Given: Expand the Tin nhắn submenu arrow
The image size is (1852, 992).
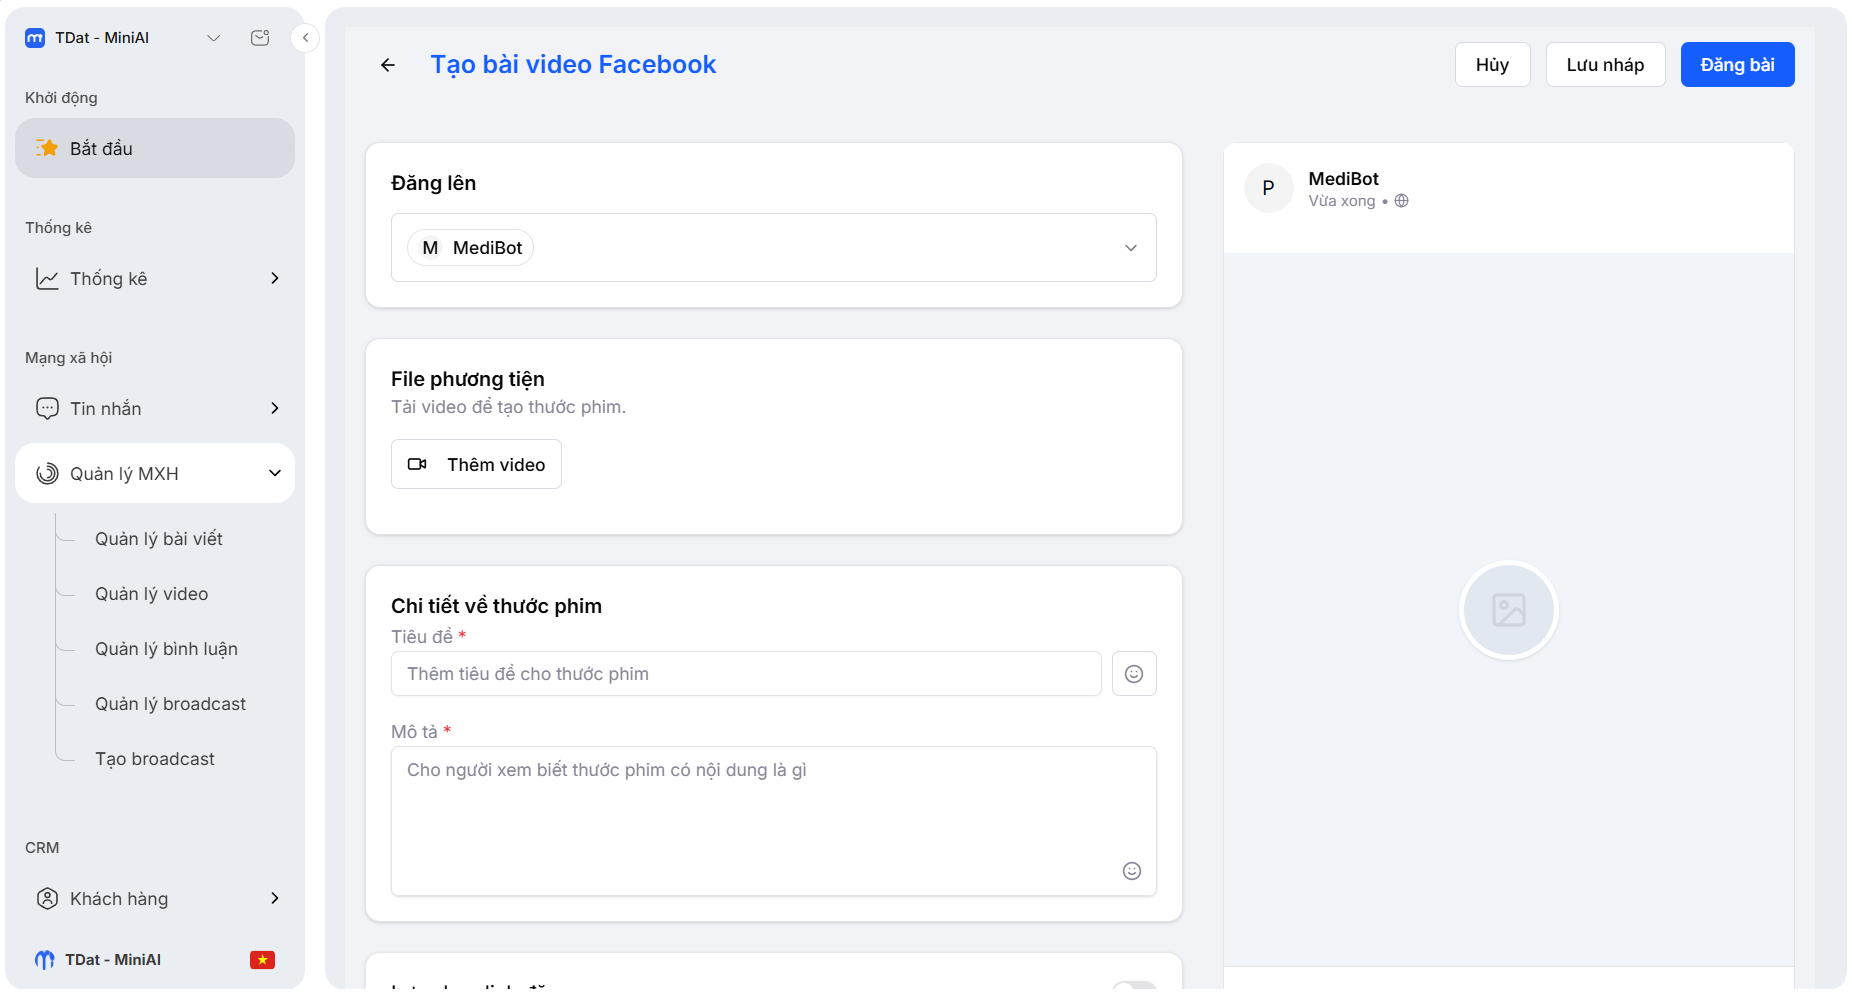Looking at the screenshot, I should [275, 409].
